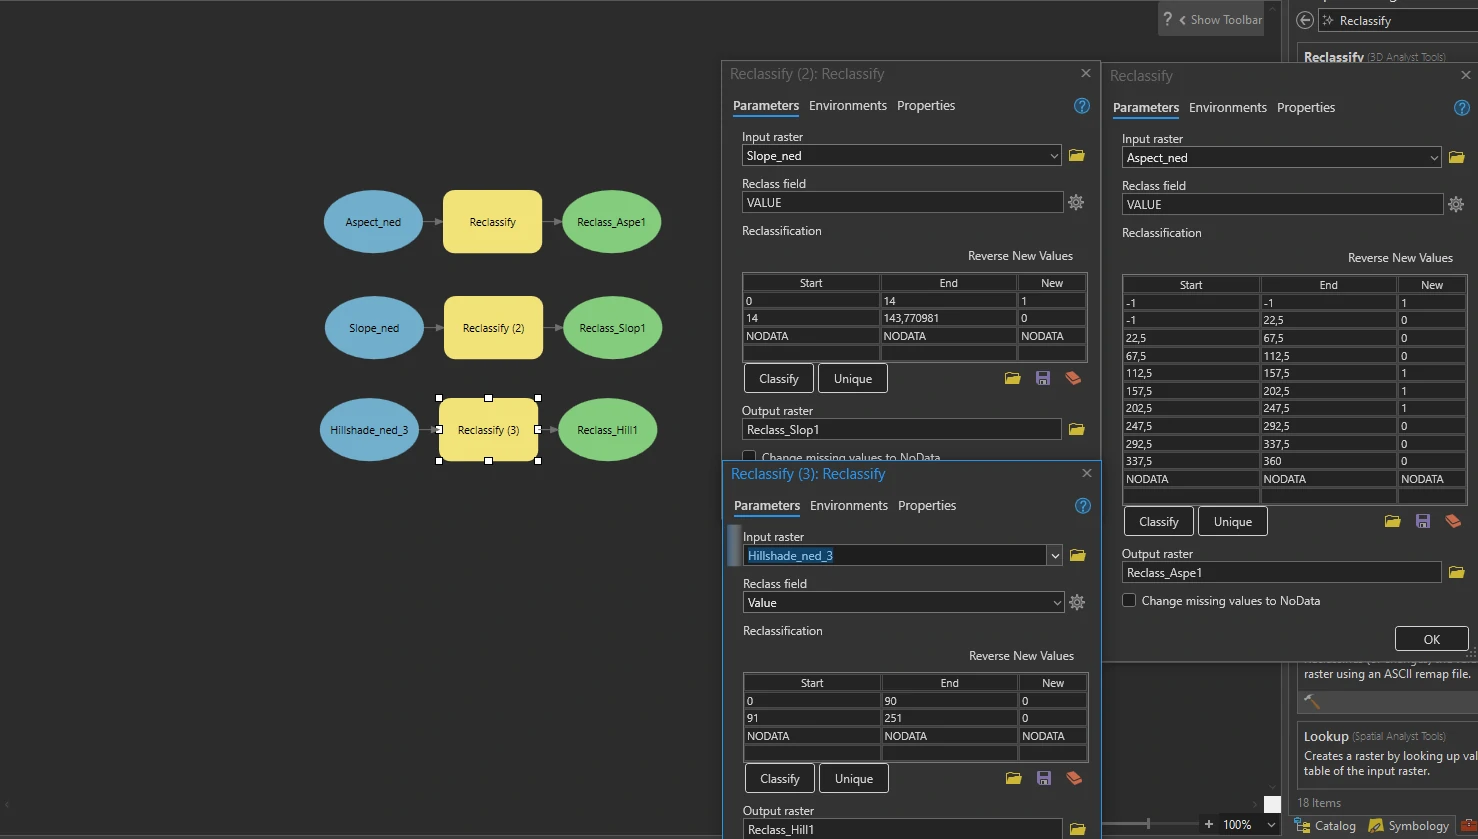Click End cell 143,770981 in Reclassify (2) table
This screenshot has width=1478, height=839.
coord(948,318)
